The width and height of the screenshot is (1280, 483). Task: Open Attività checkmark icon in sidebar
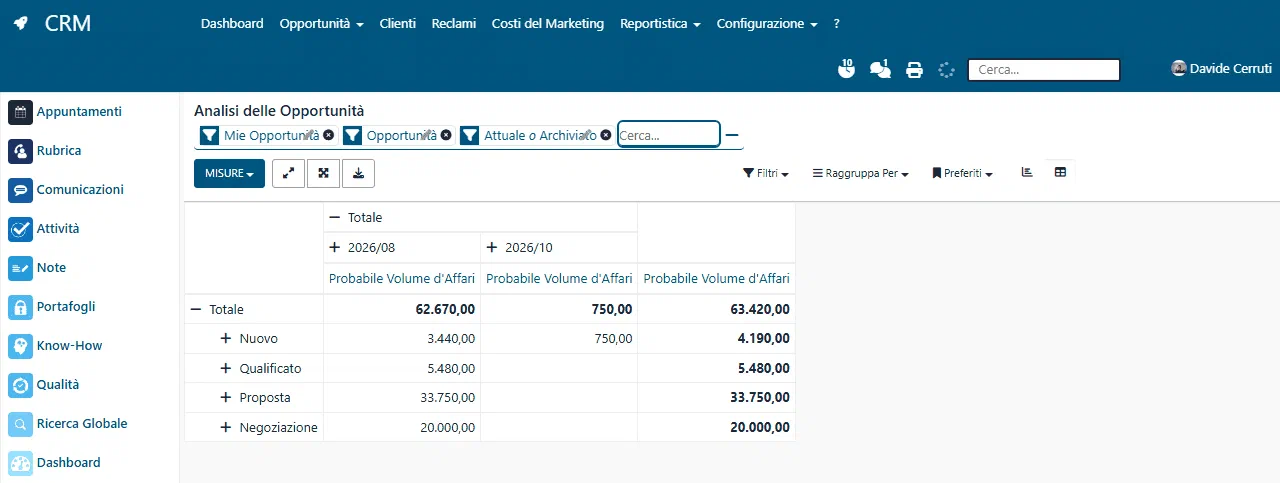tap(21, 229)
